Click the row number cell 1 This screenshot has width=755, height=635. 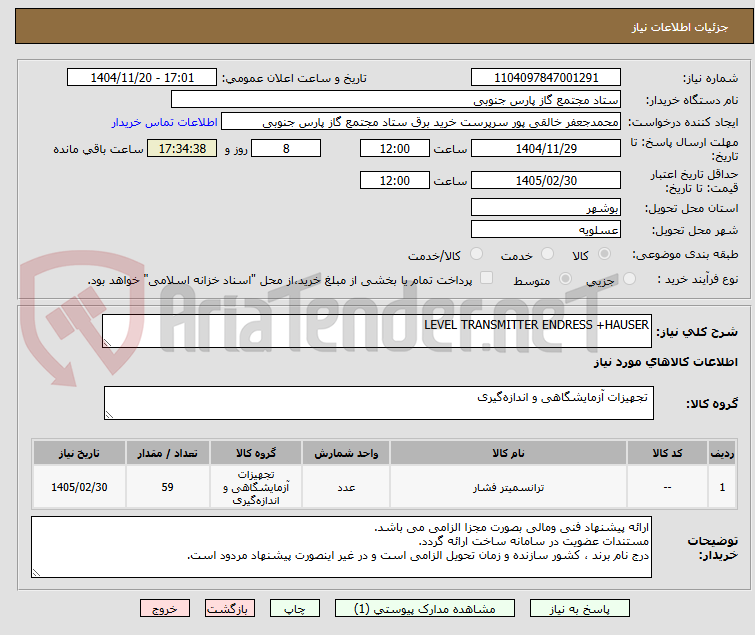tap(722, 487)
